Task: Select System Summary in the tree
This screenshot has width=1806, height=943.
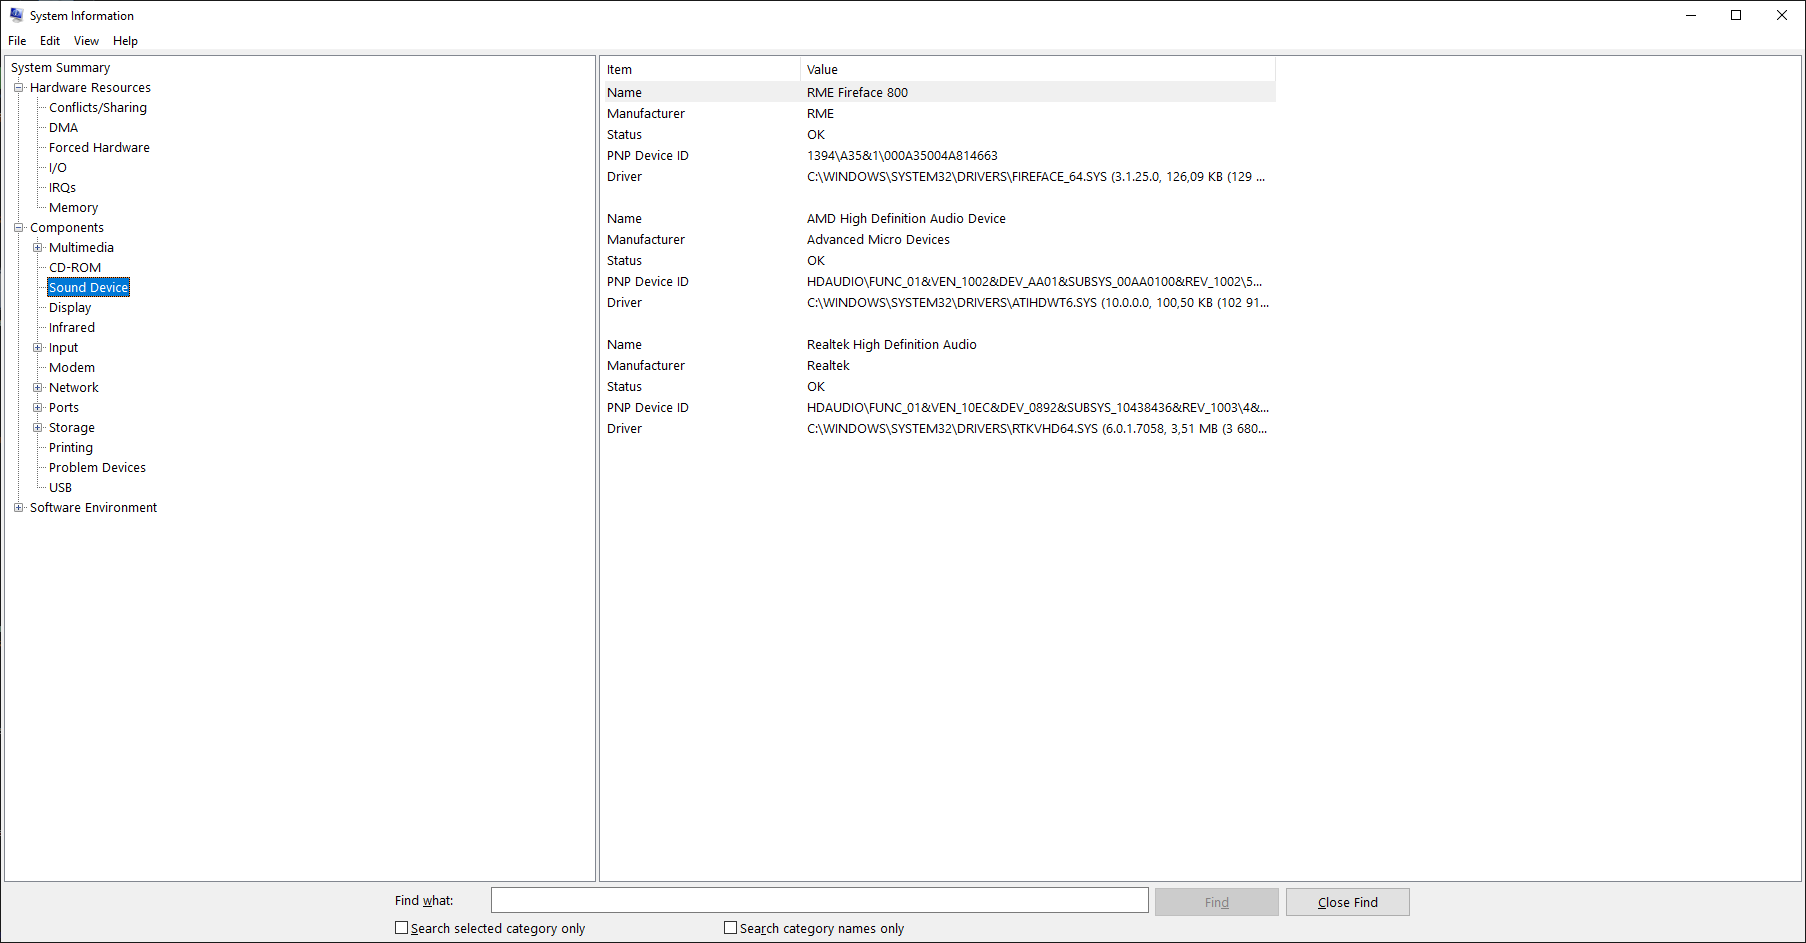Action: coord(61,67)
